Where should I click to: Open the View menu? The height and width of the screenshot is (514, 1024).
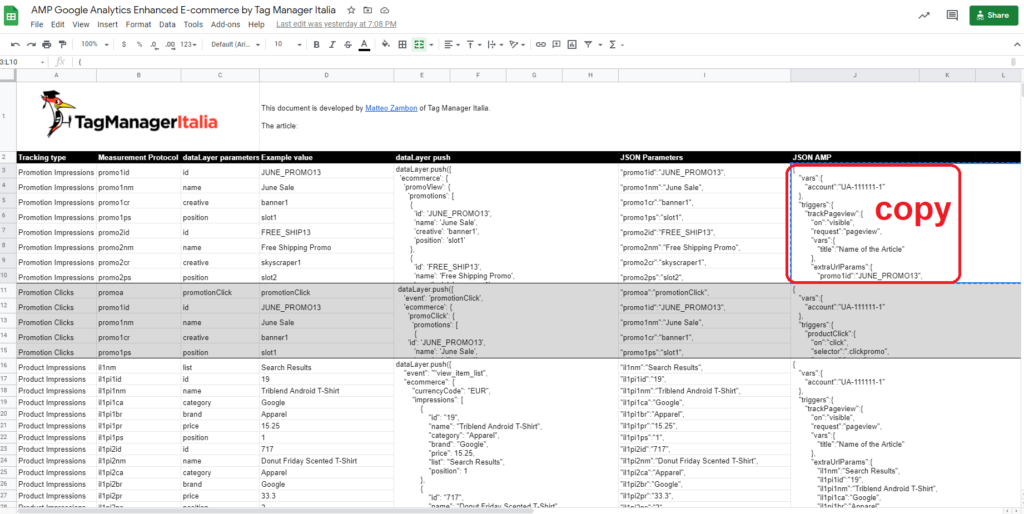(x=81, y=24)
